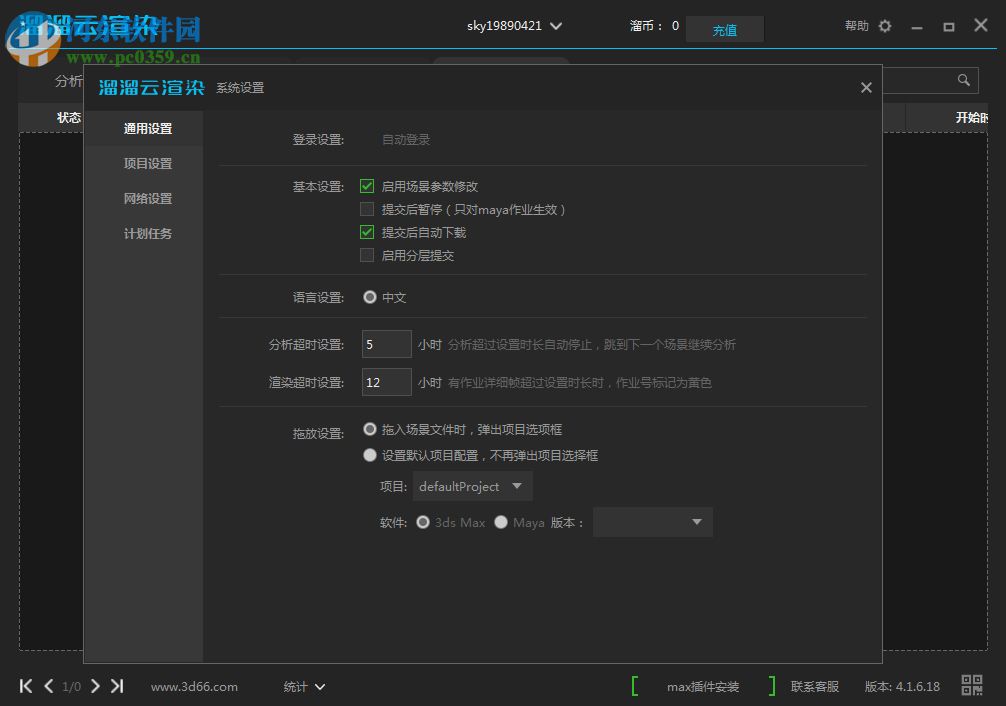Select the 3ds Max radio button
This screenshot has width=1006, height=706.
422,521
